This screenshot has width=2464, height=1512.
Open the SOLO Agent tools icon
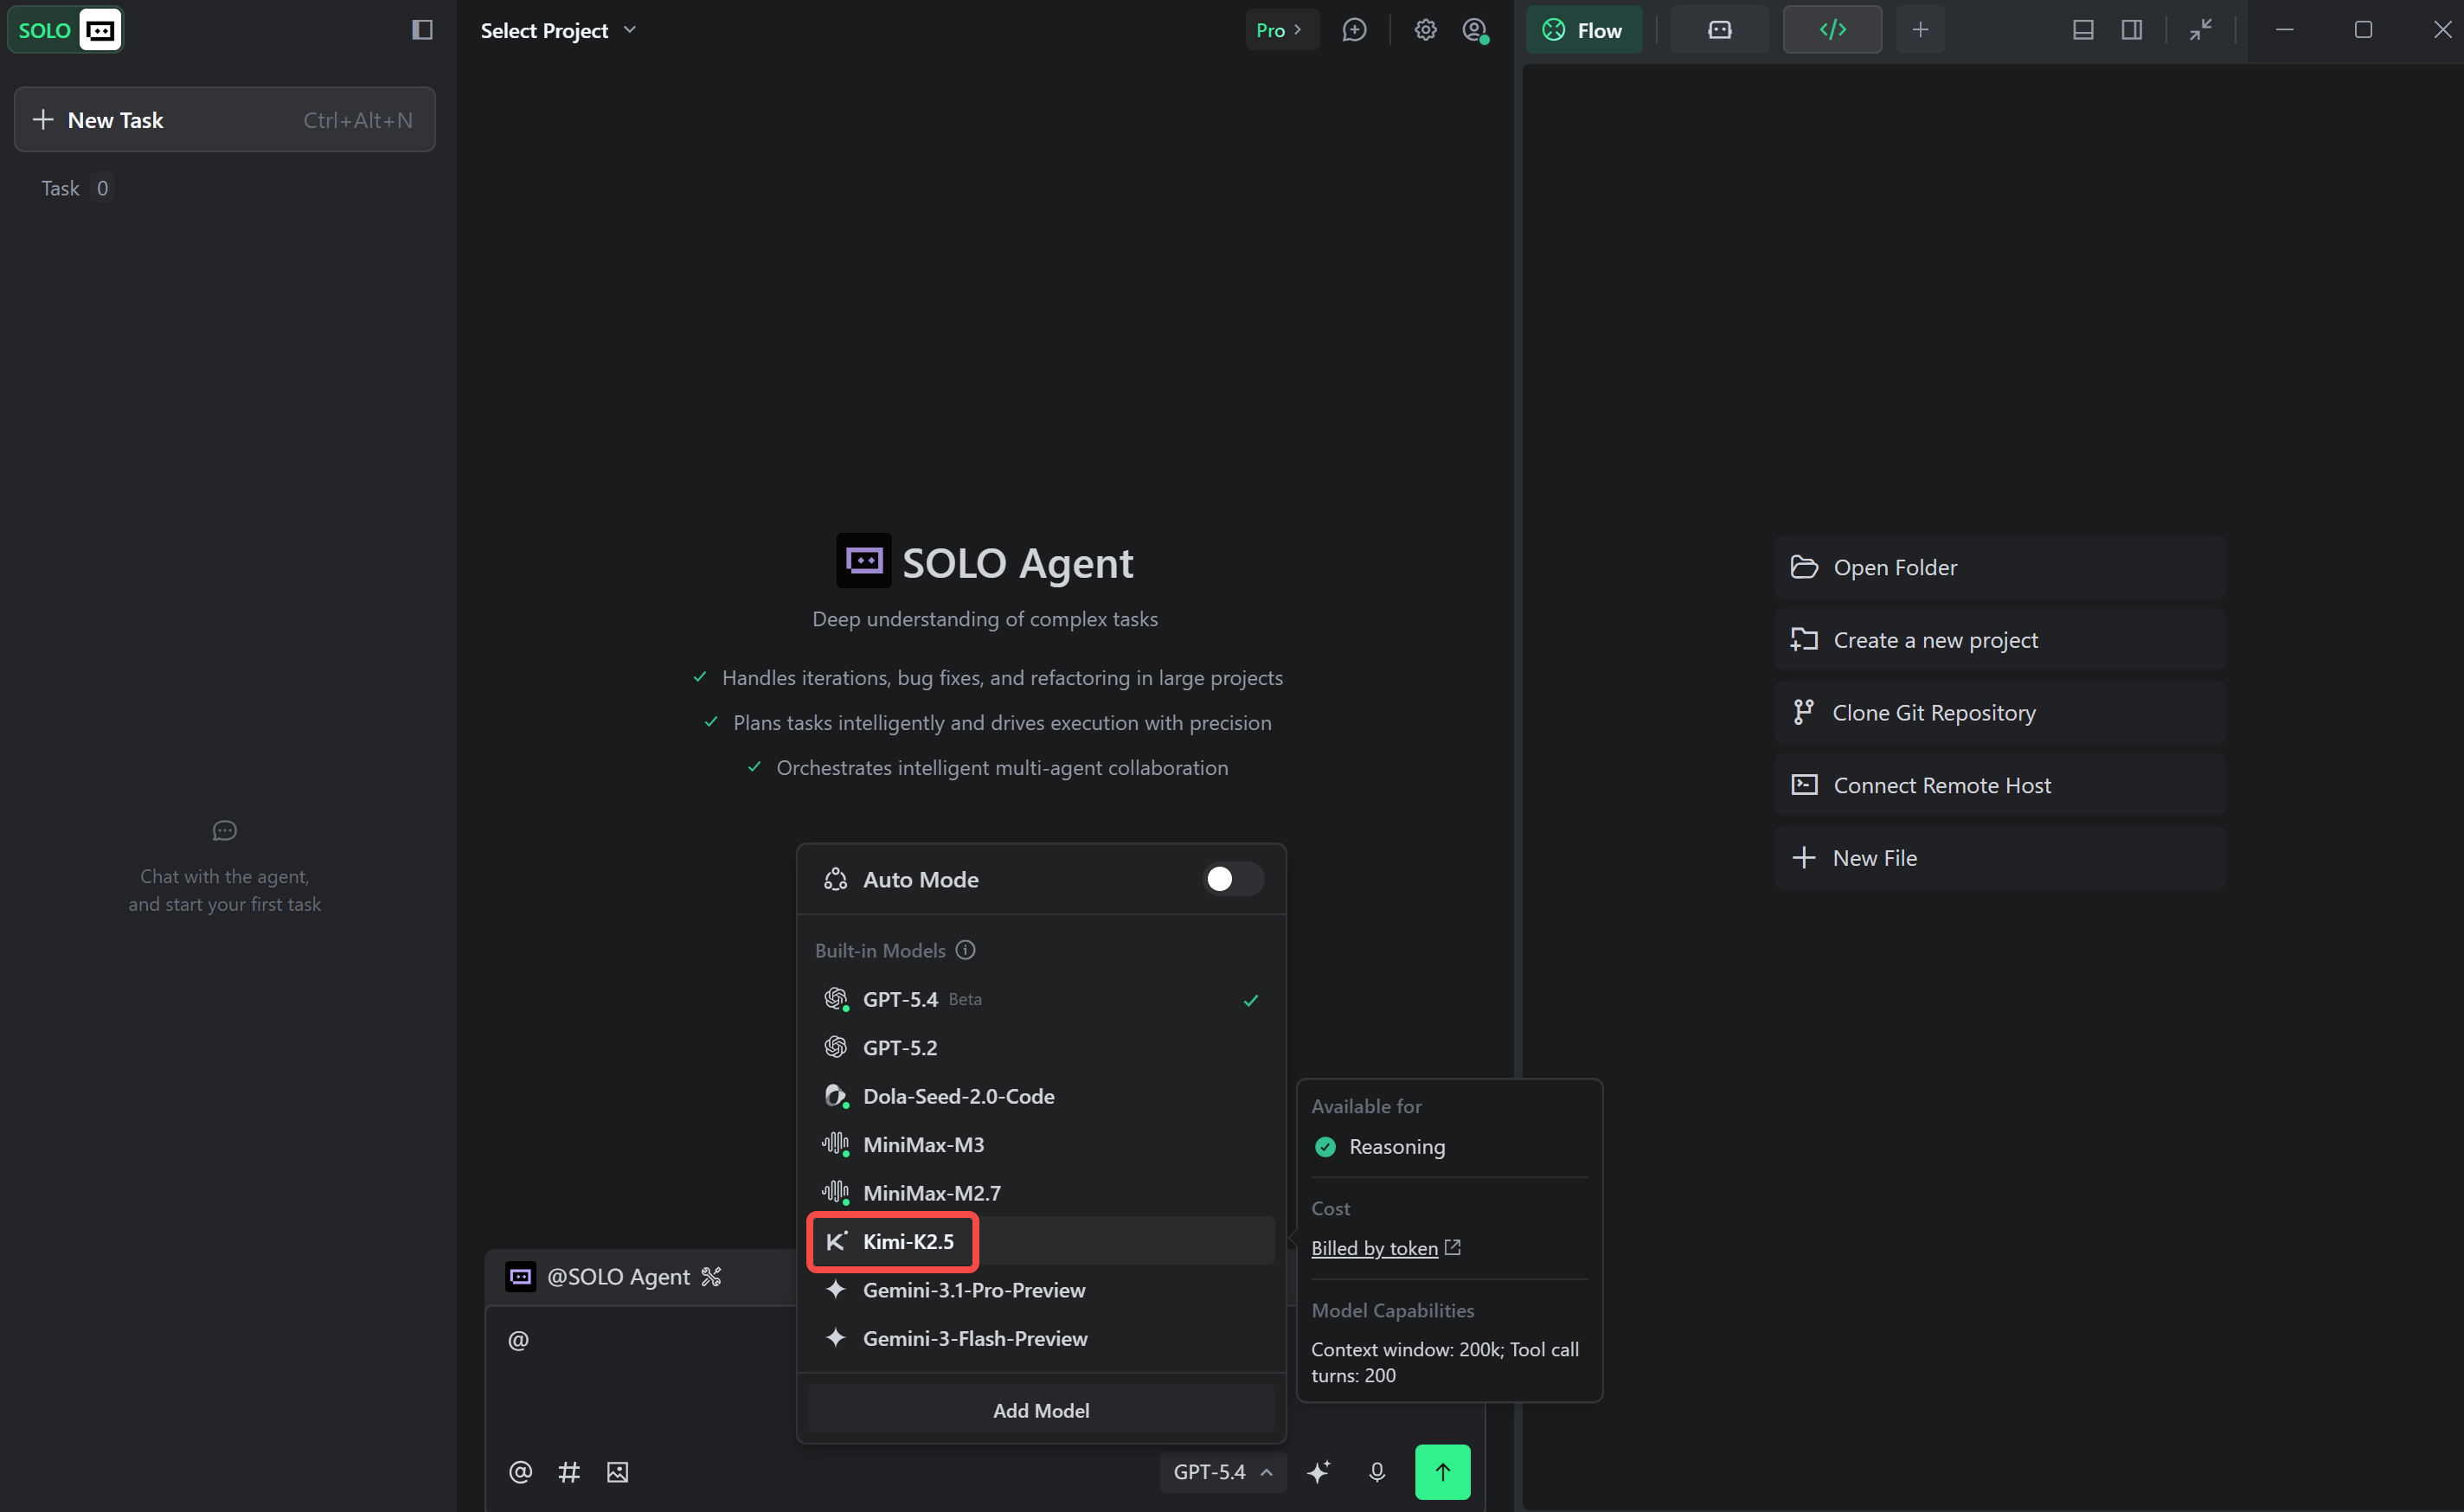point(711,1277)
